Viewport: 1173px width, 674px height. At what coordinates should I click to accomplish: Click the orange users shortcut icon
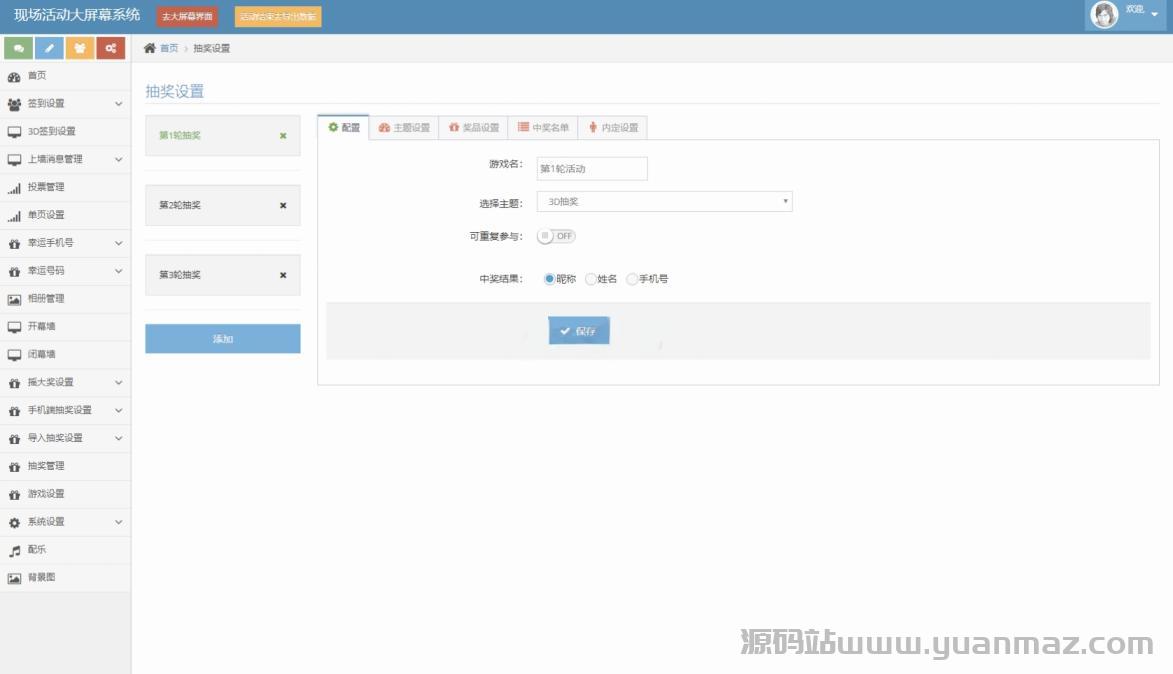(80, 48)
